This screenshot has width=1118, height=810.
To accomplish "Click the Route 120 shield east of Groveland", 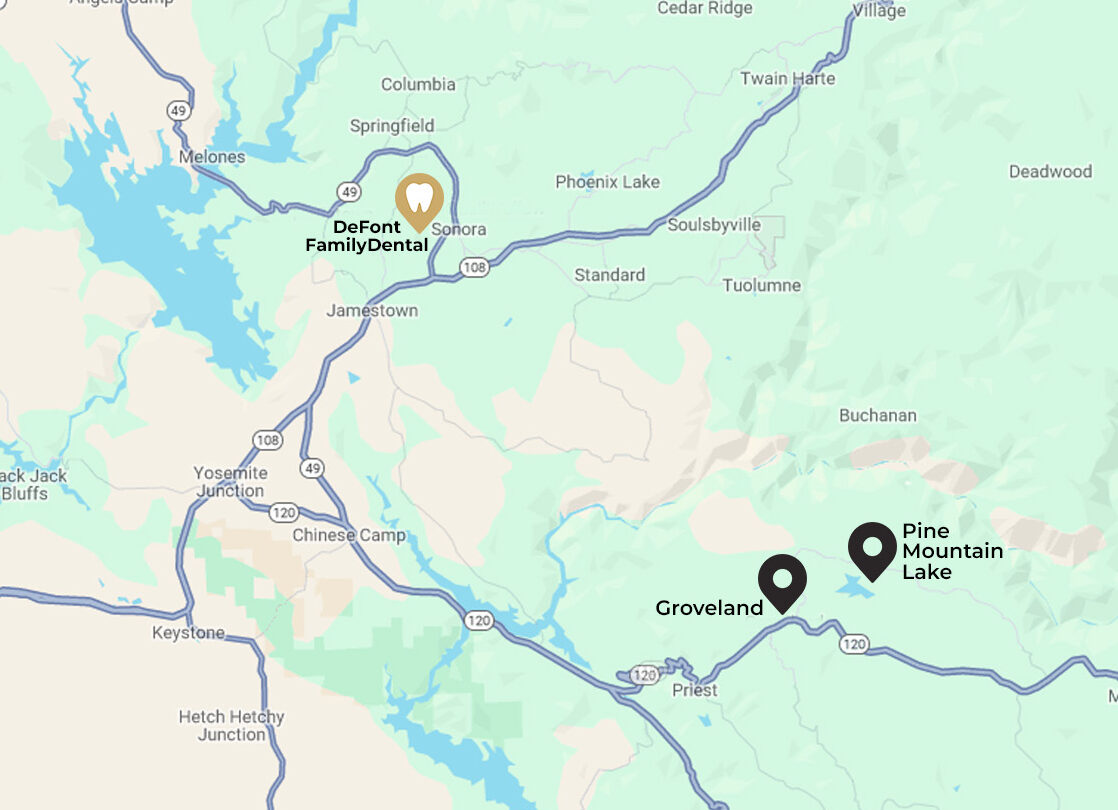I will [853, 644].
